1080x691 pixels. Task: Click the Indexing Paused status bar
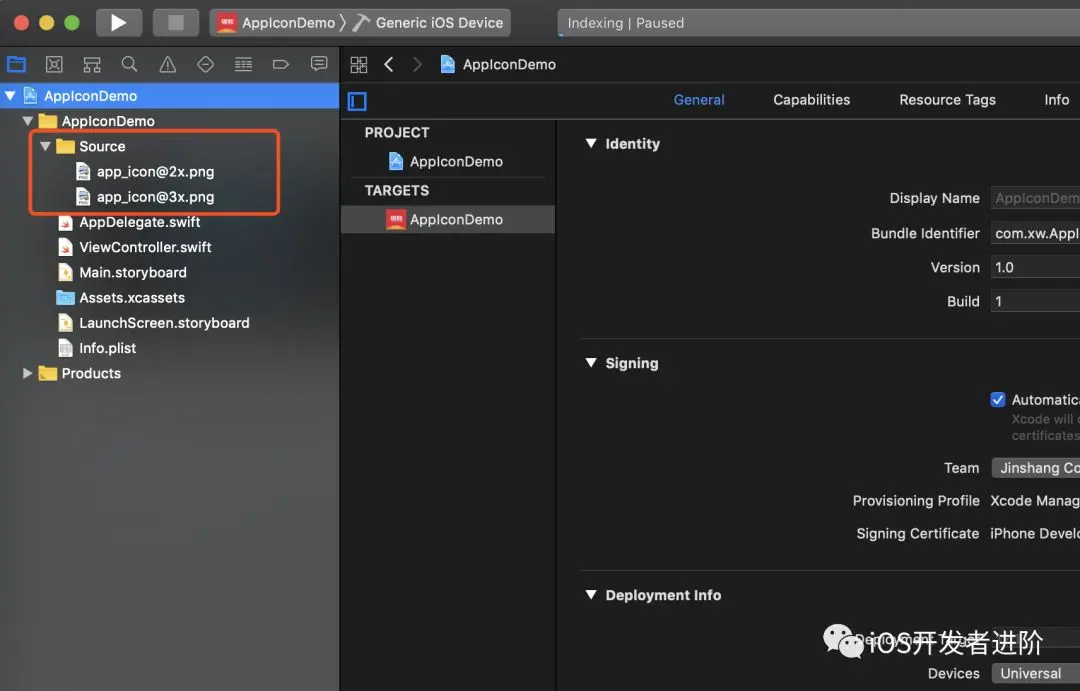(818, 23)
